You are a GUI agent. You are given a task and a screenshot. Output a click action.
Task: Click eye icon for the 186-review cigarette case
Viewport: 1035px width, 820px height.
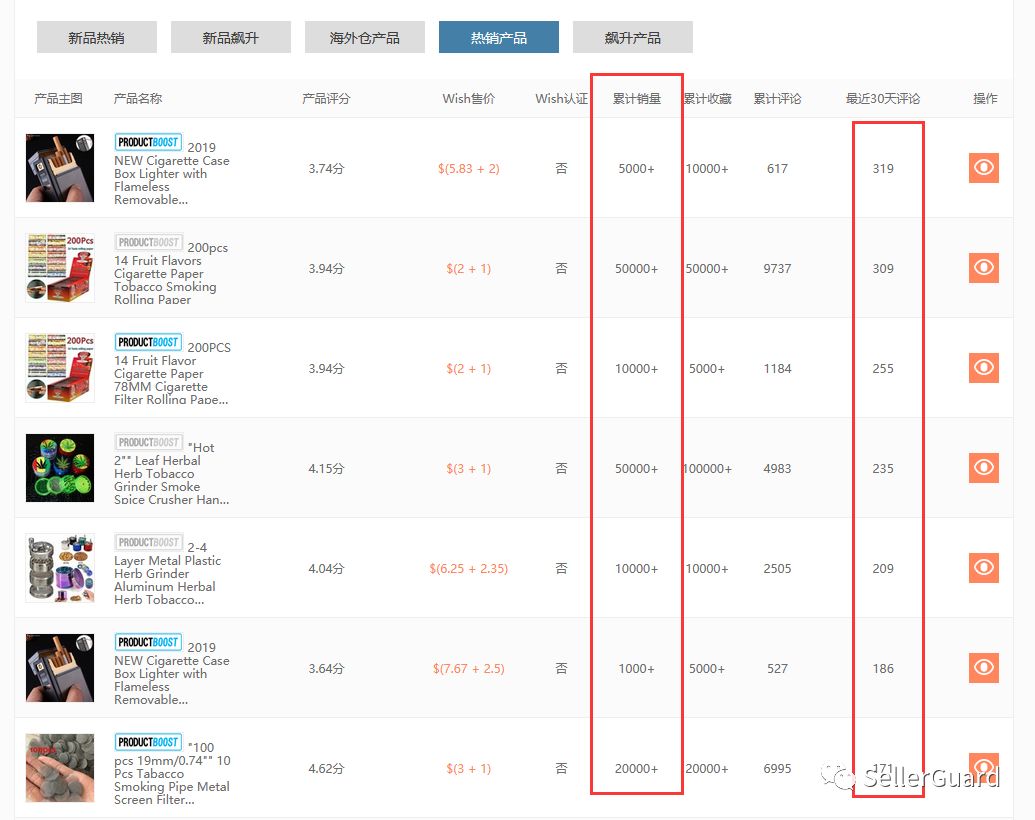[x=984, y=667]
